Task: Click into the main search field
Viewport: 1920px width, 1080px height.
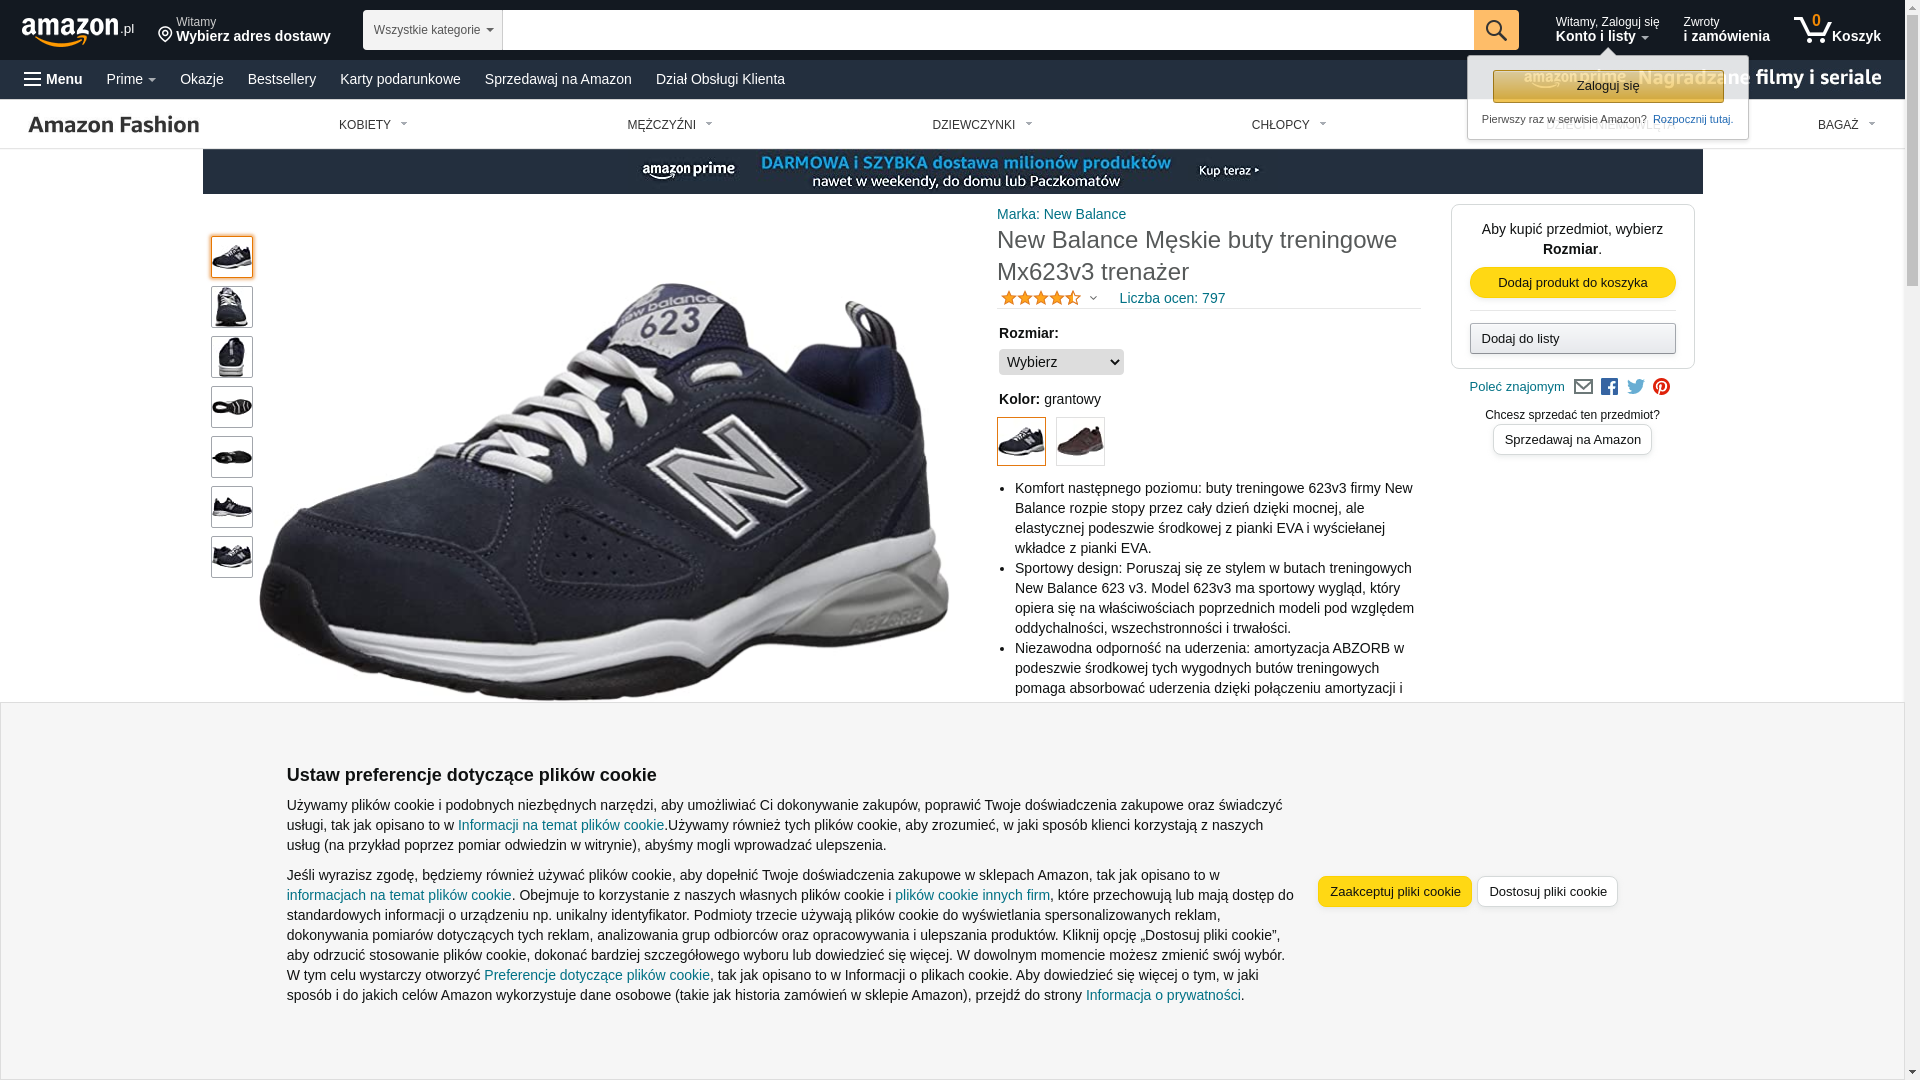Action: (x=988, y=30)
